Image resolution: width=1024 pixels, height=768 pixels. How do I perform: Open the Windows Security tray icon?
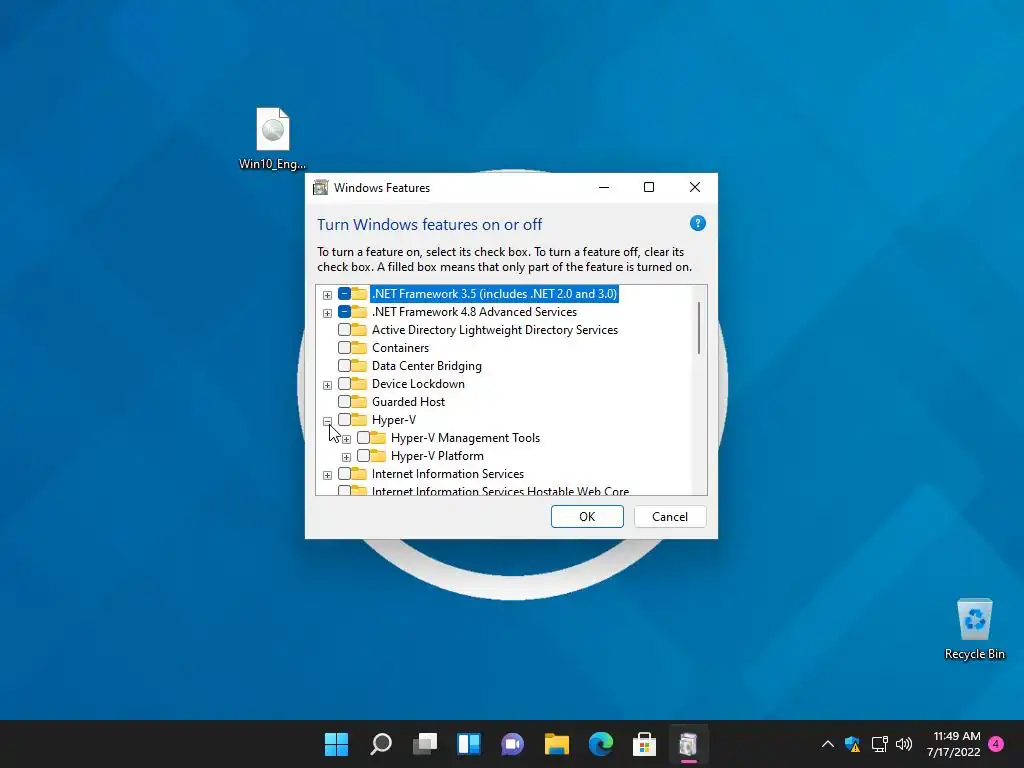tap(852, 744)
